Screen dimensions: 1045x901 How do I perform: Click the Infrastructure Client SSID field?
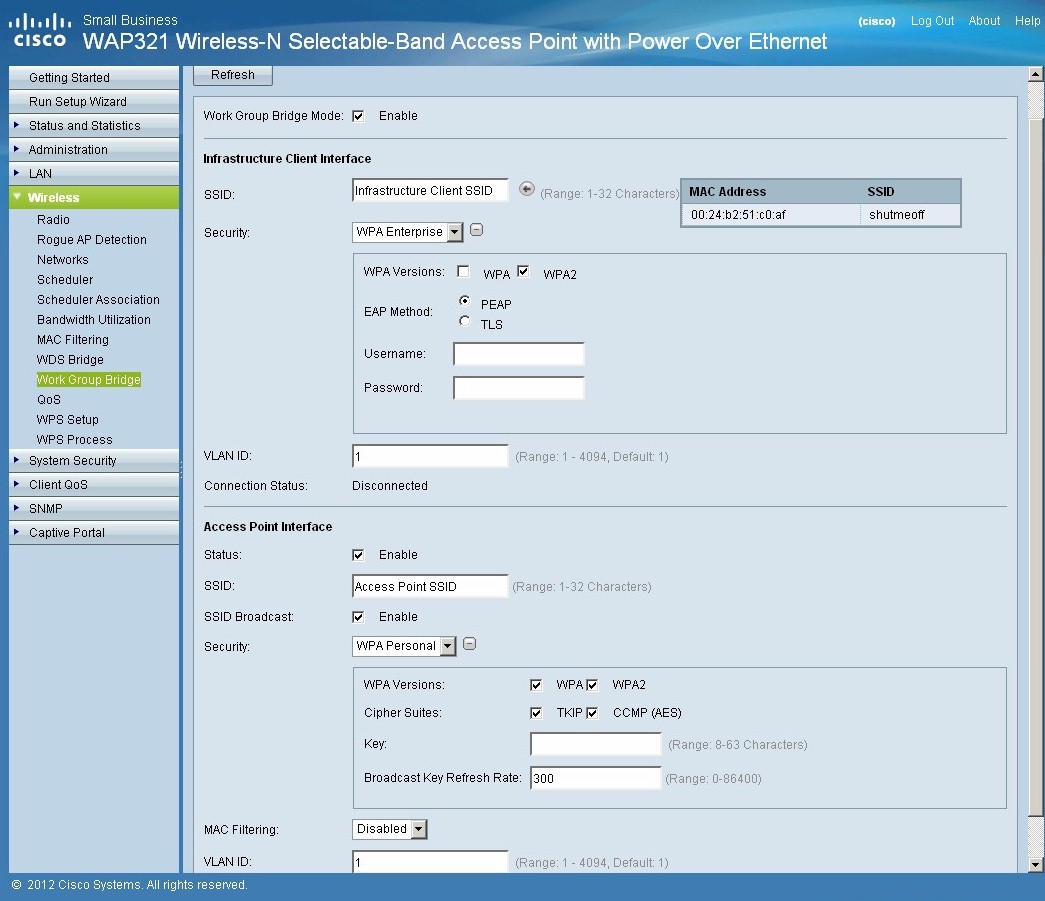pos(430,191)
